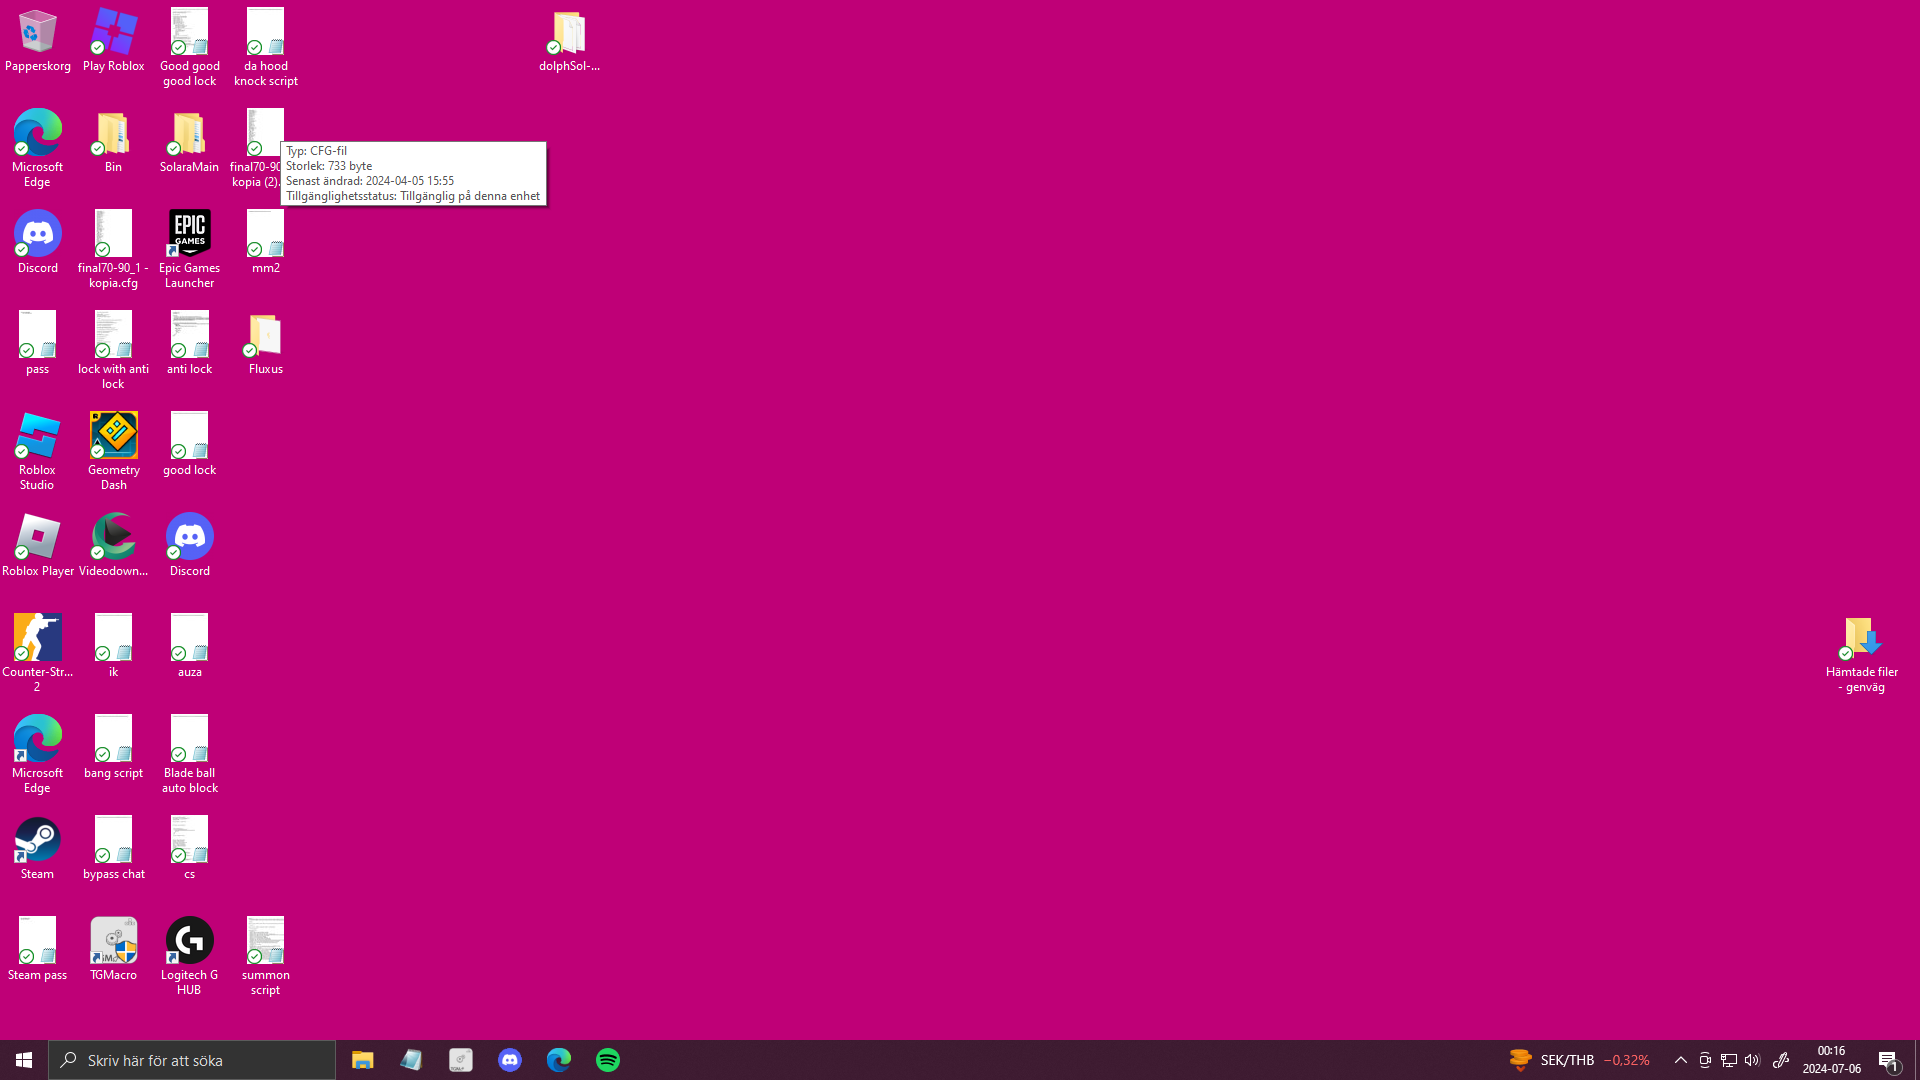The width and height of the screenshot is (1920, 1080).
Task: Select the Steam desktop shortcut
Action: coord(37,849)
